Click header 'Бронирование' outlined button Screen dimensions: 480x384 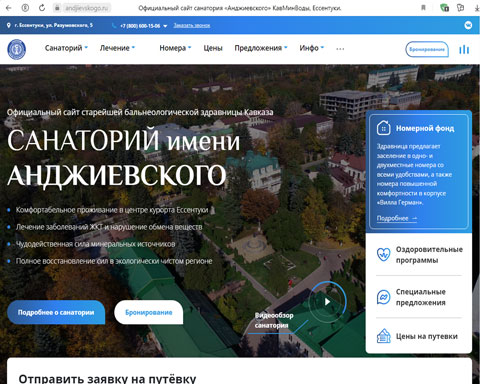(427, 49)
